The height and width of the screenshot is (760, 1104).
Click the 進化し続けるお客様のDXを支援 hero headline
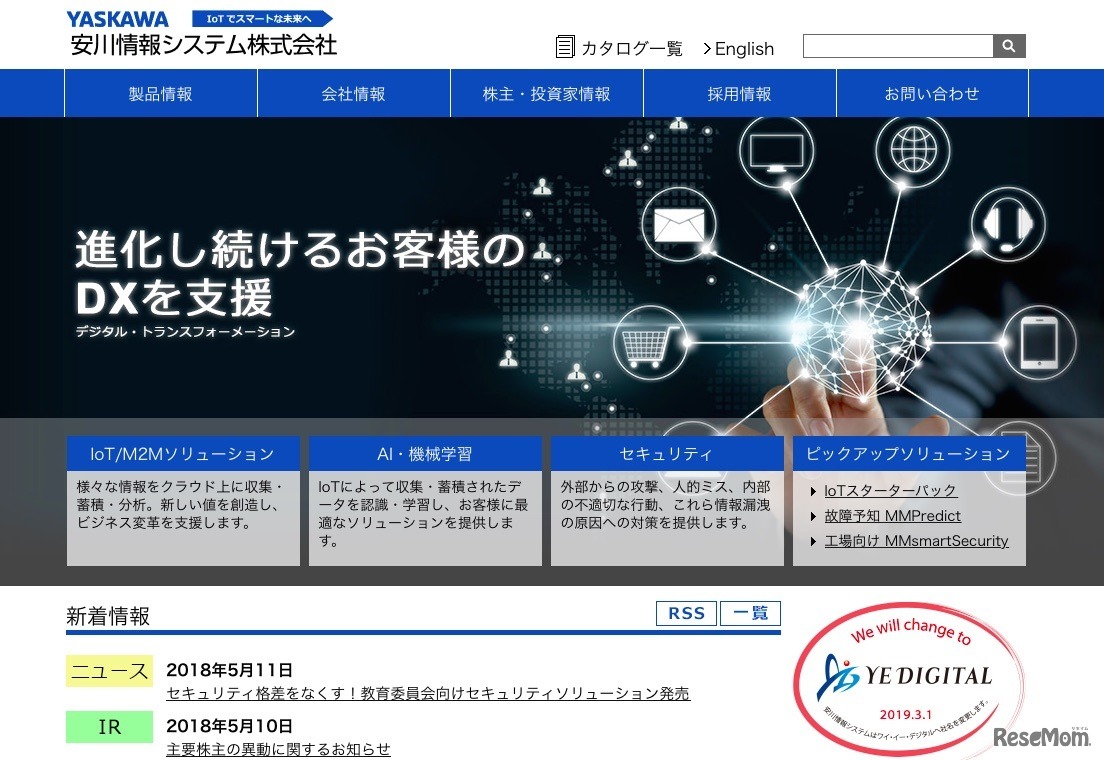[x=301, y=273]
